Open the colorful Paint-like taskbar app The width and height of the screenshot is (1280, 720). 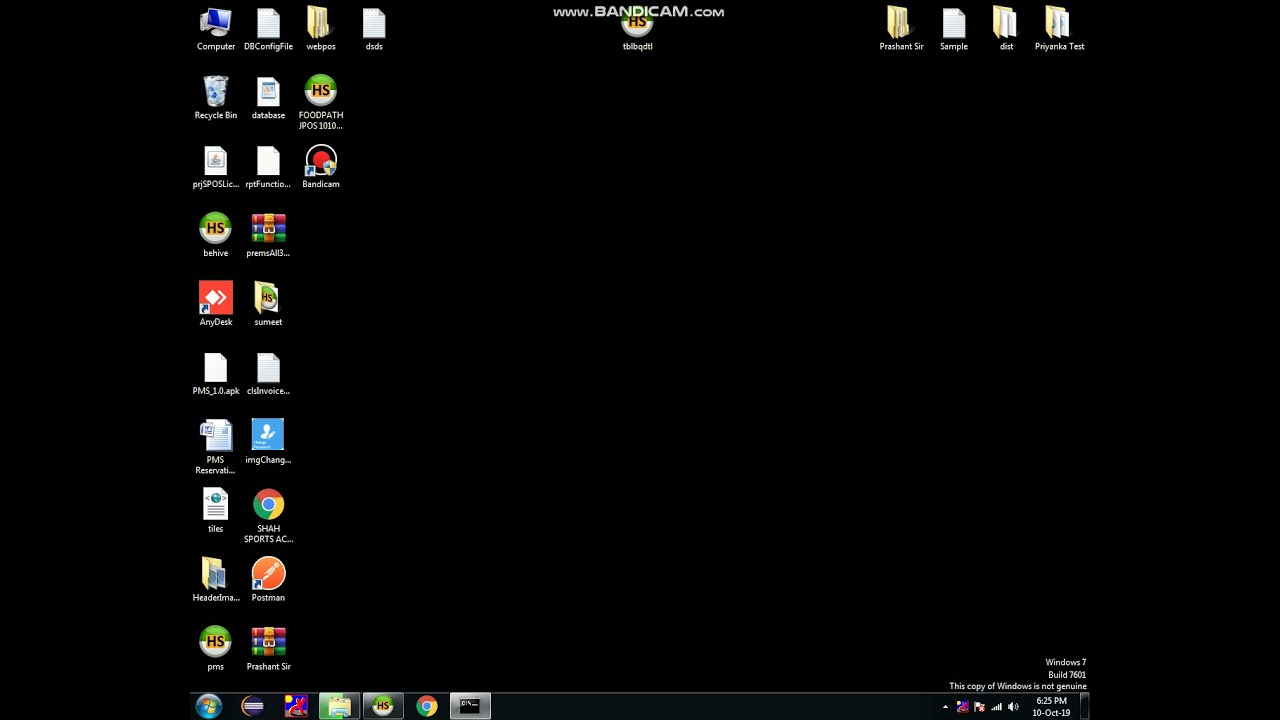pyautogui.click(x=296, y=707)
